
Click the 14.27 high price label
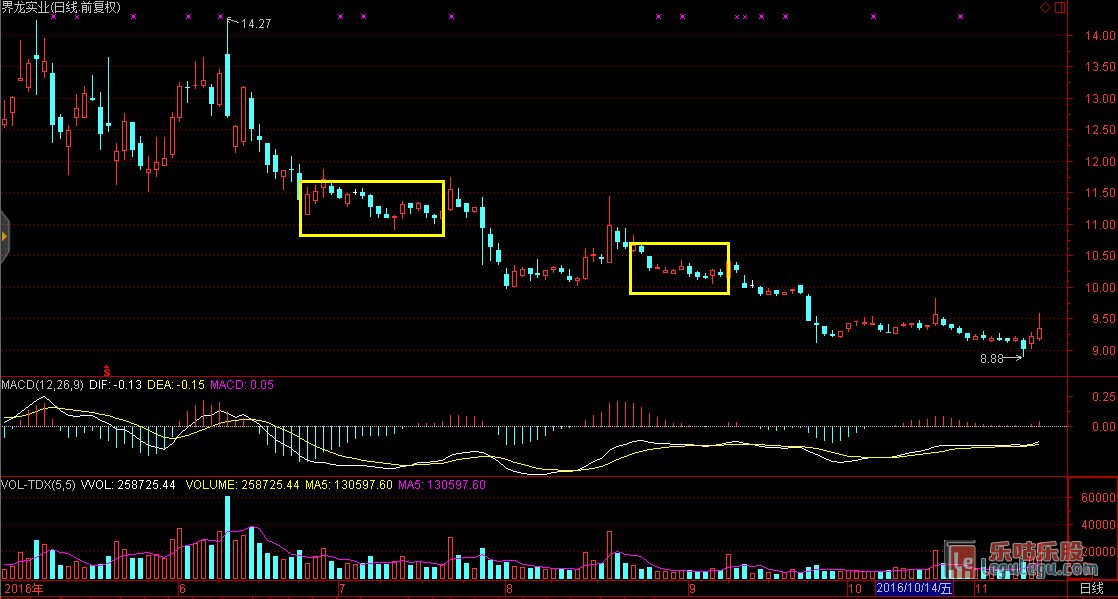(x=256, y=23)
